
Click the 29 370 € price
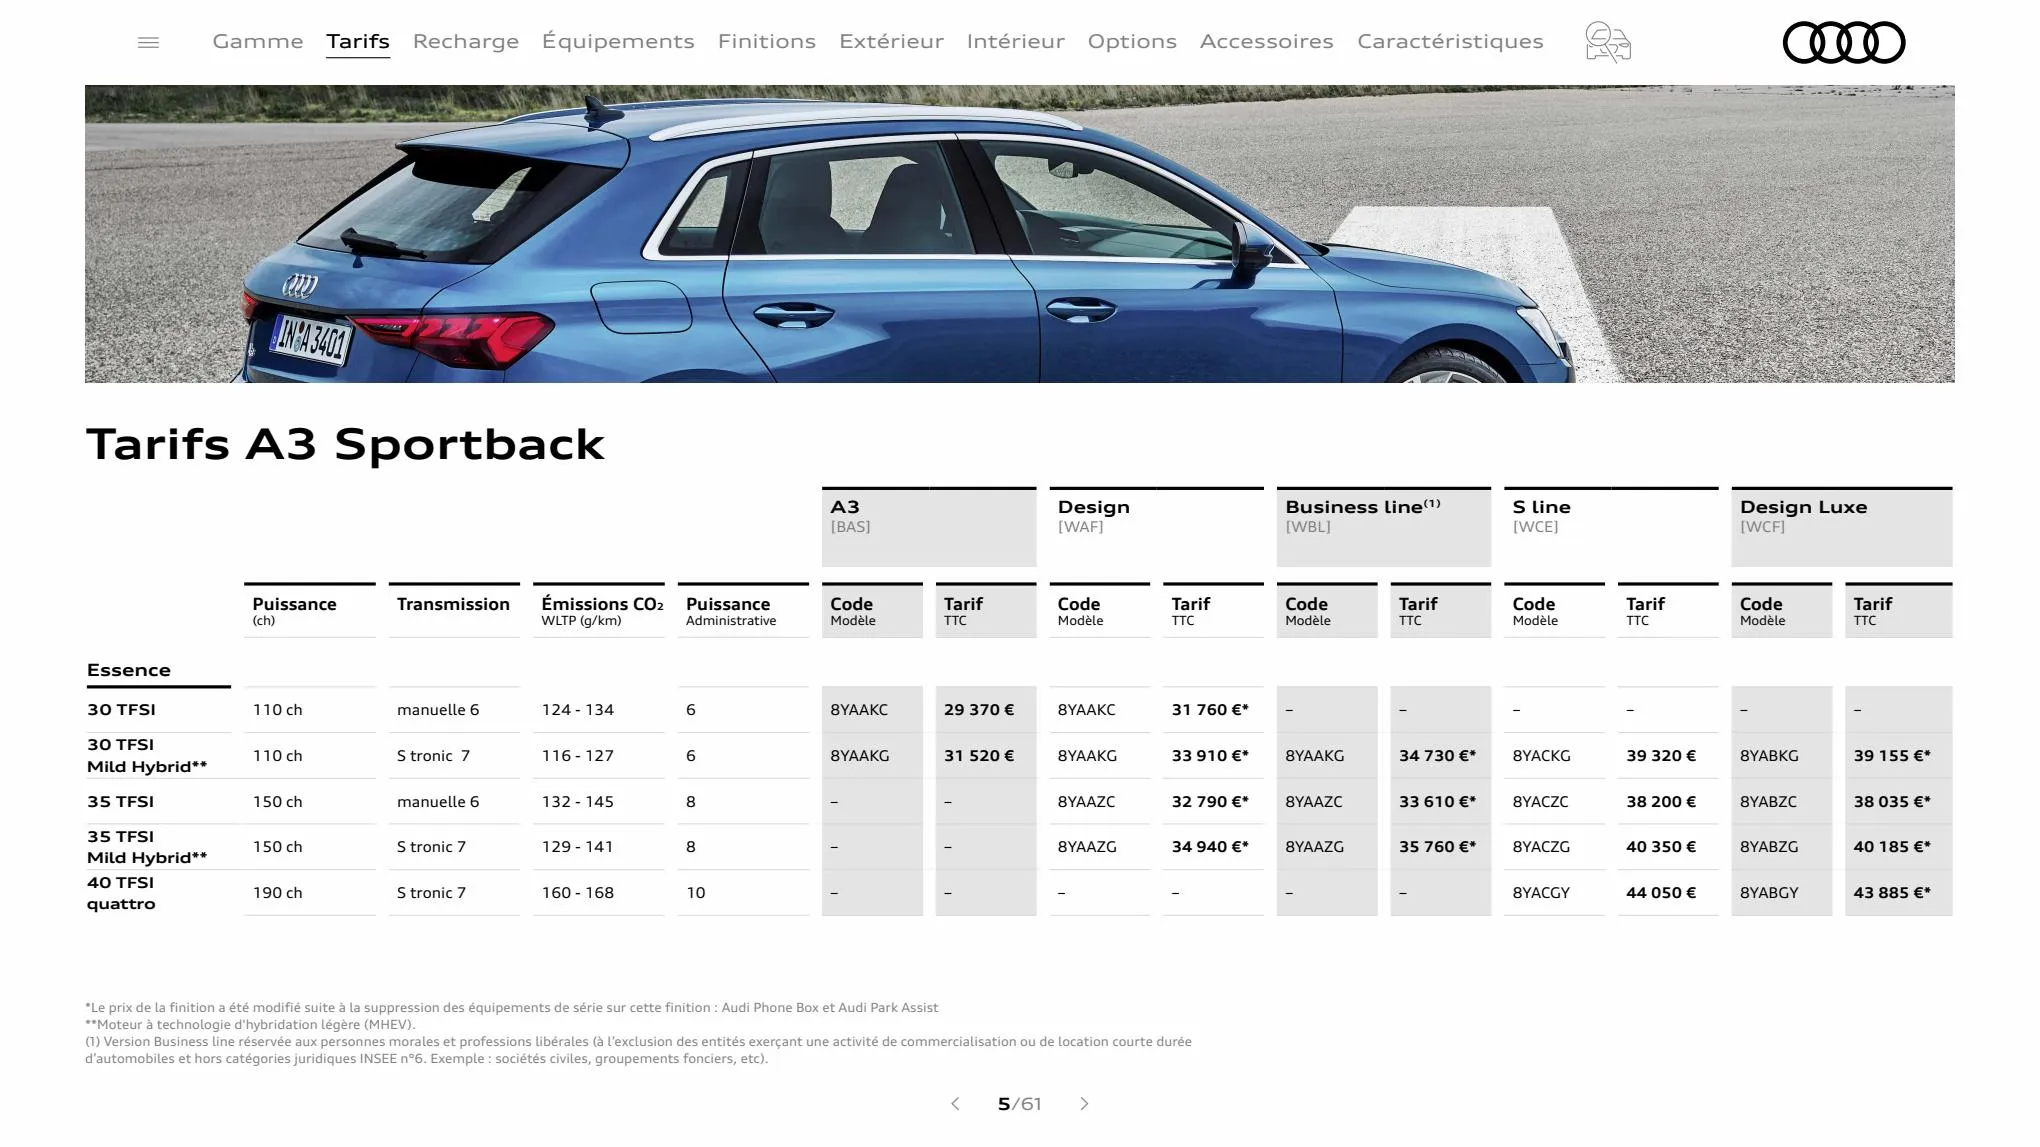tap(979, 710)
